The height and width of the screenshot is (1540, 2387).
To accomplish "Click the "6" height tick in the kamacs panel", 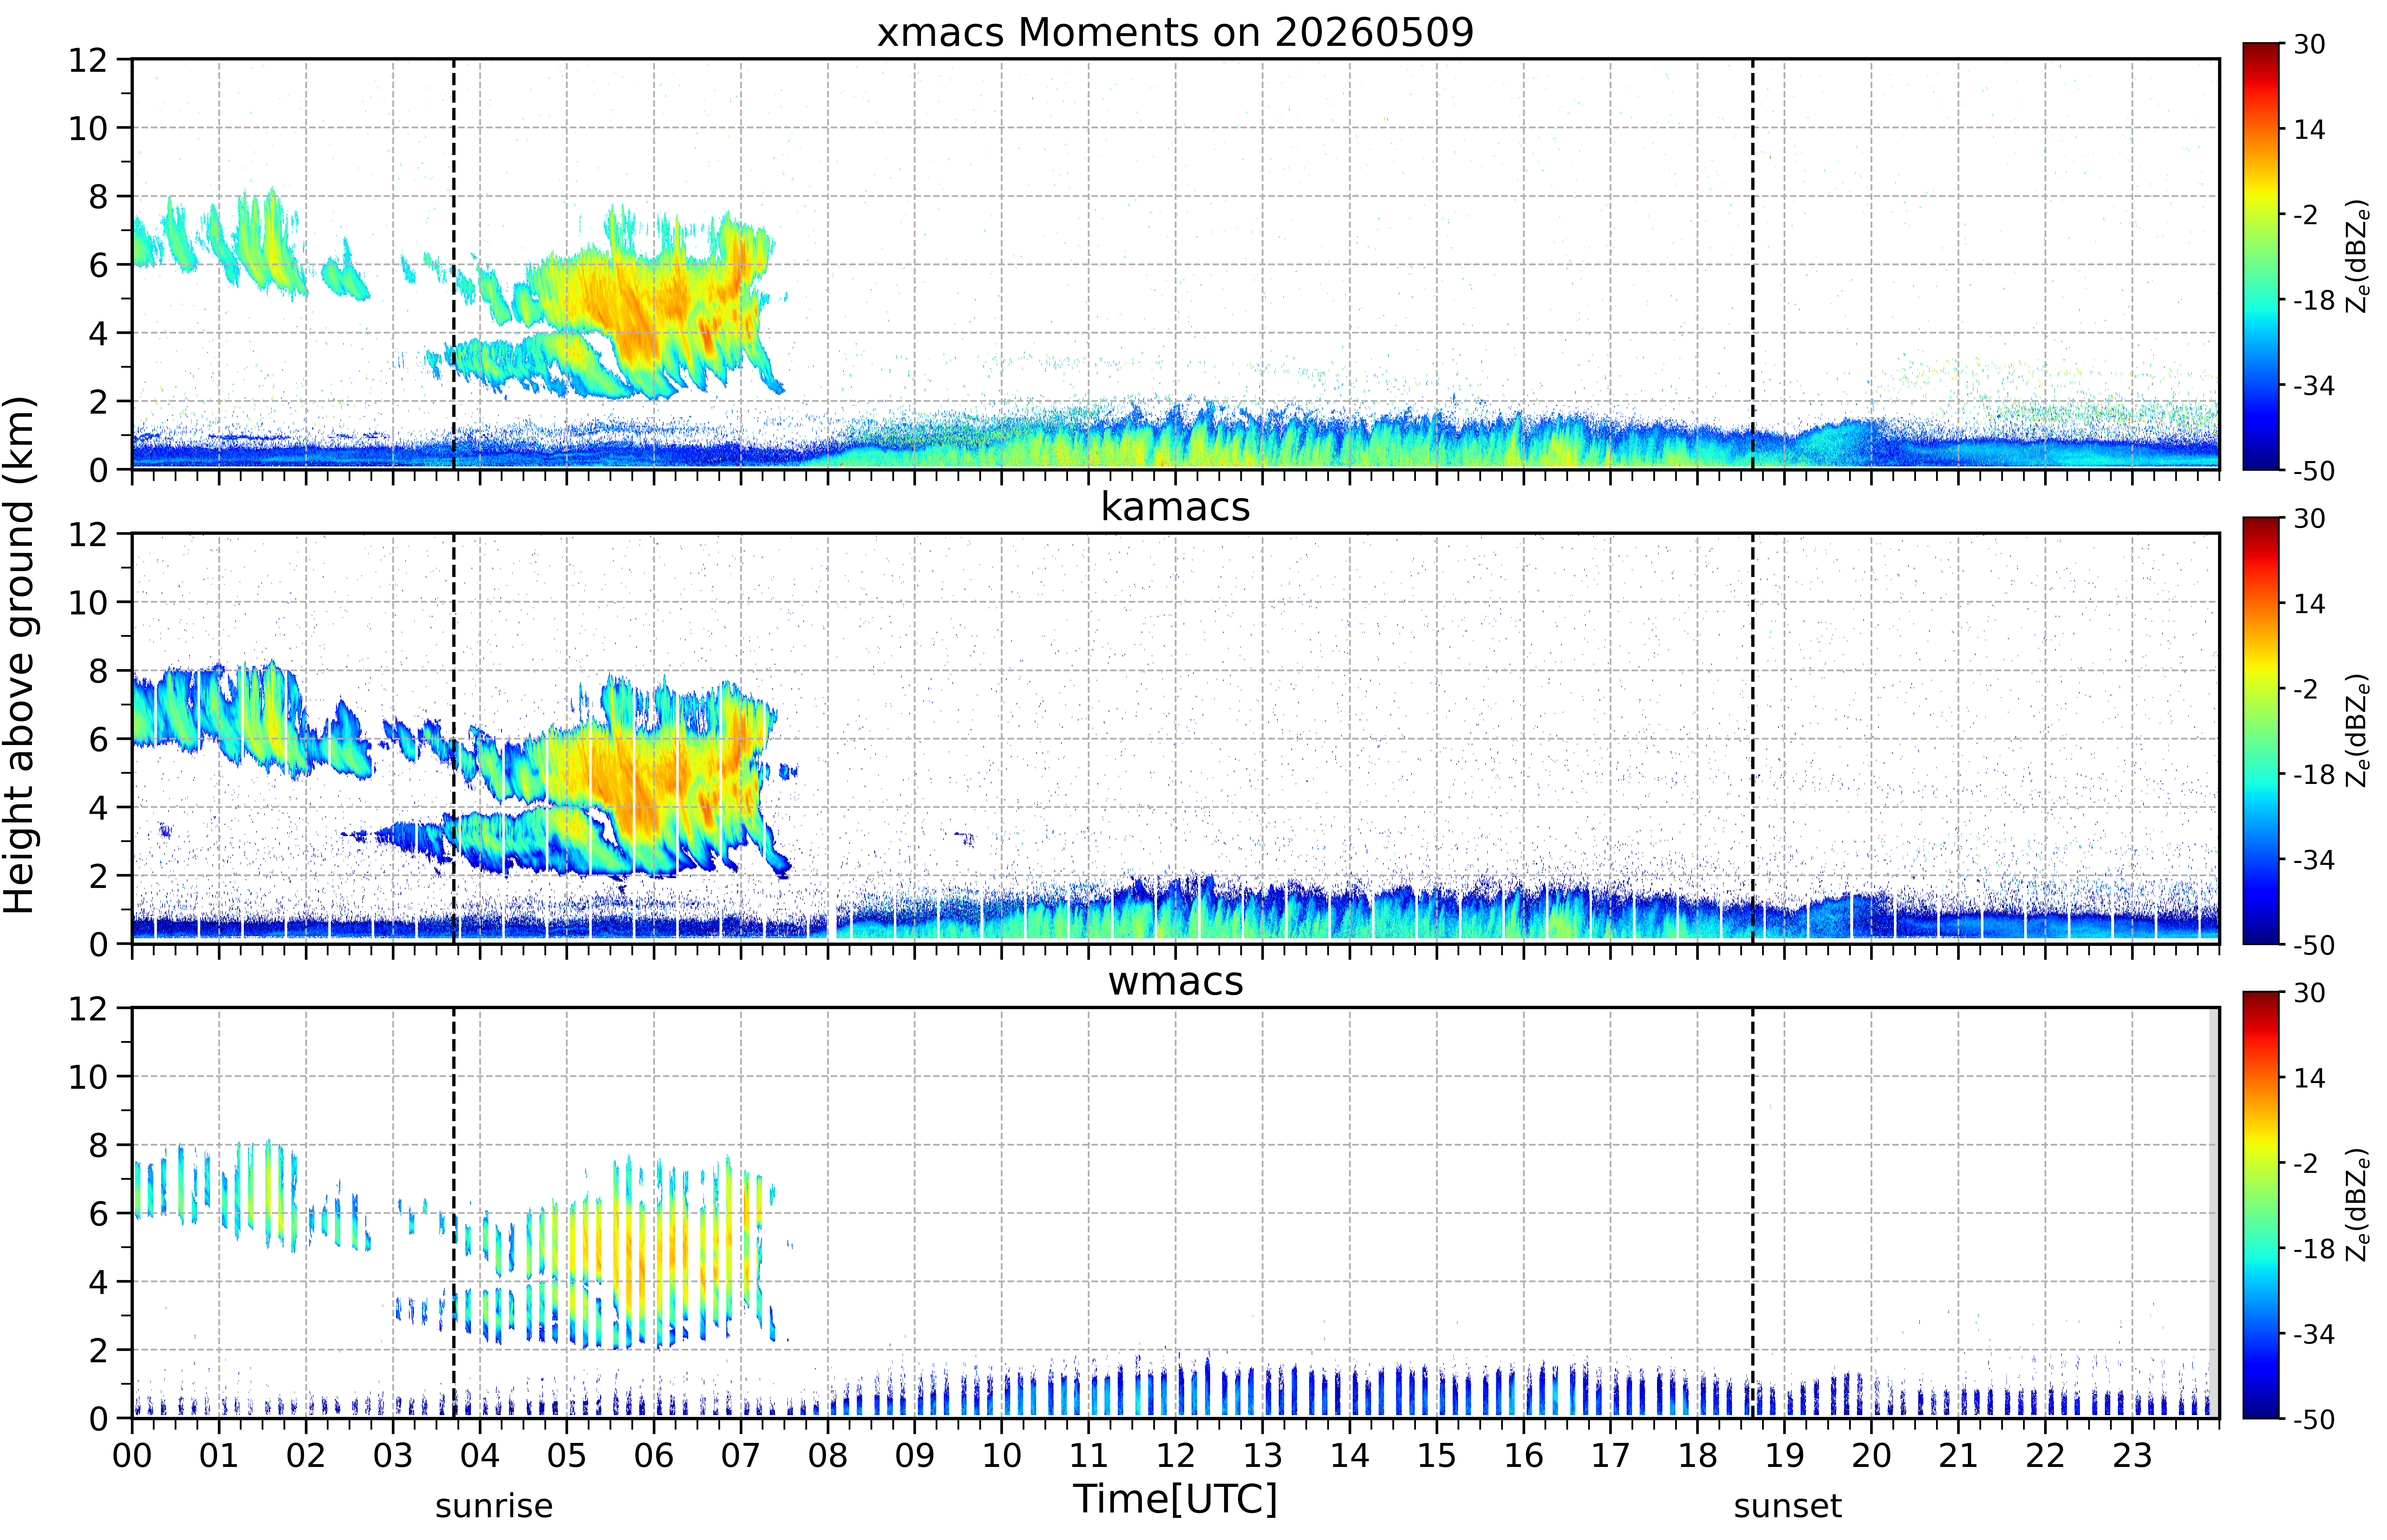I will pyautogui.click(x=98, y=739).
